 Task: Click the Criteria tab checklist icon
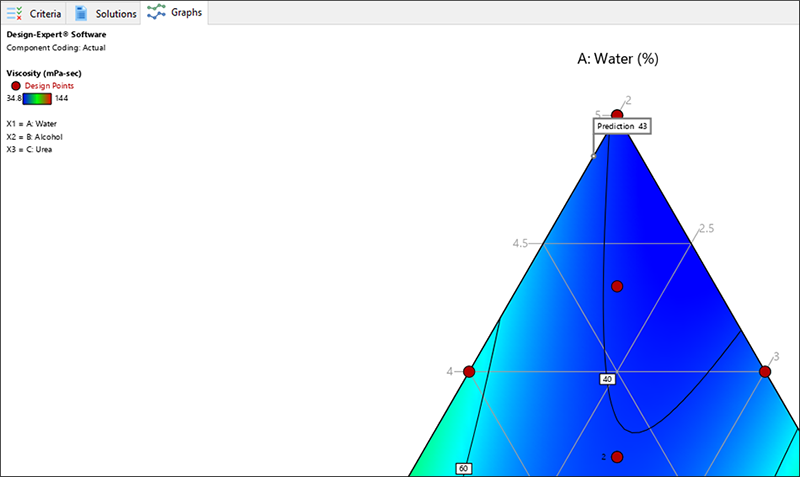coord(15,13)
